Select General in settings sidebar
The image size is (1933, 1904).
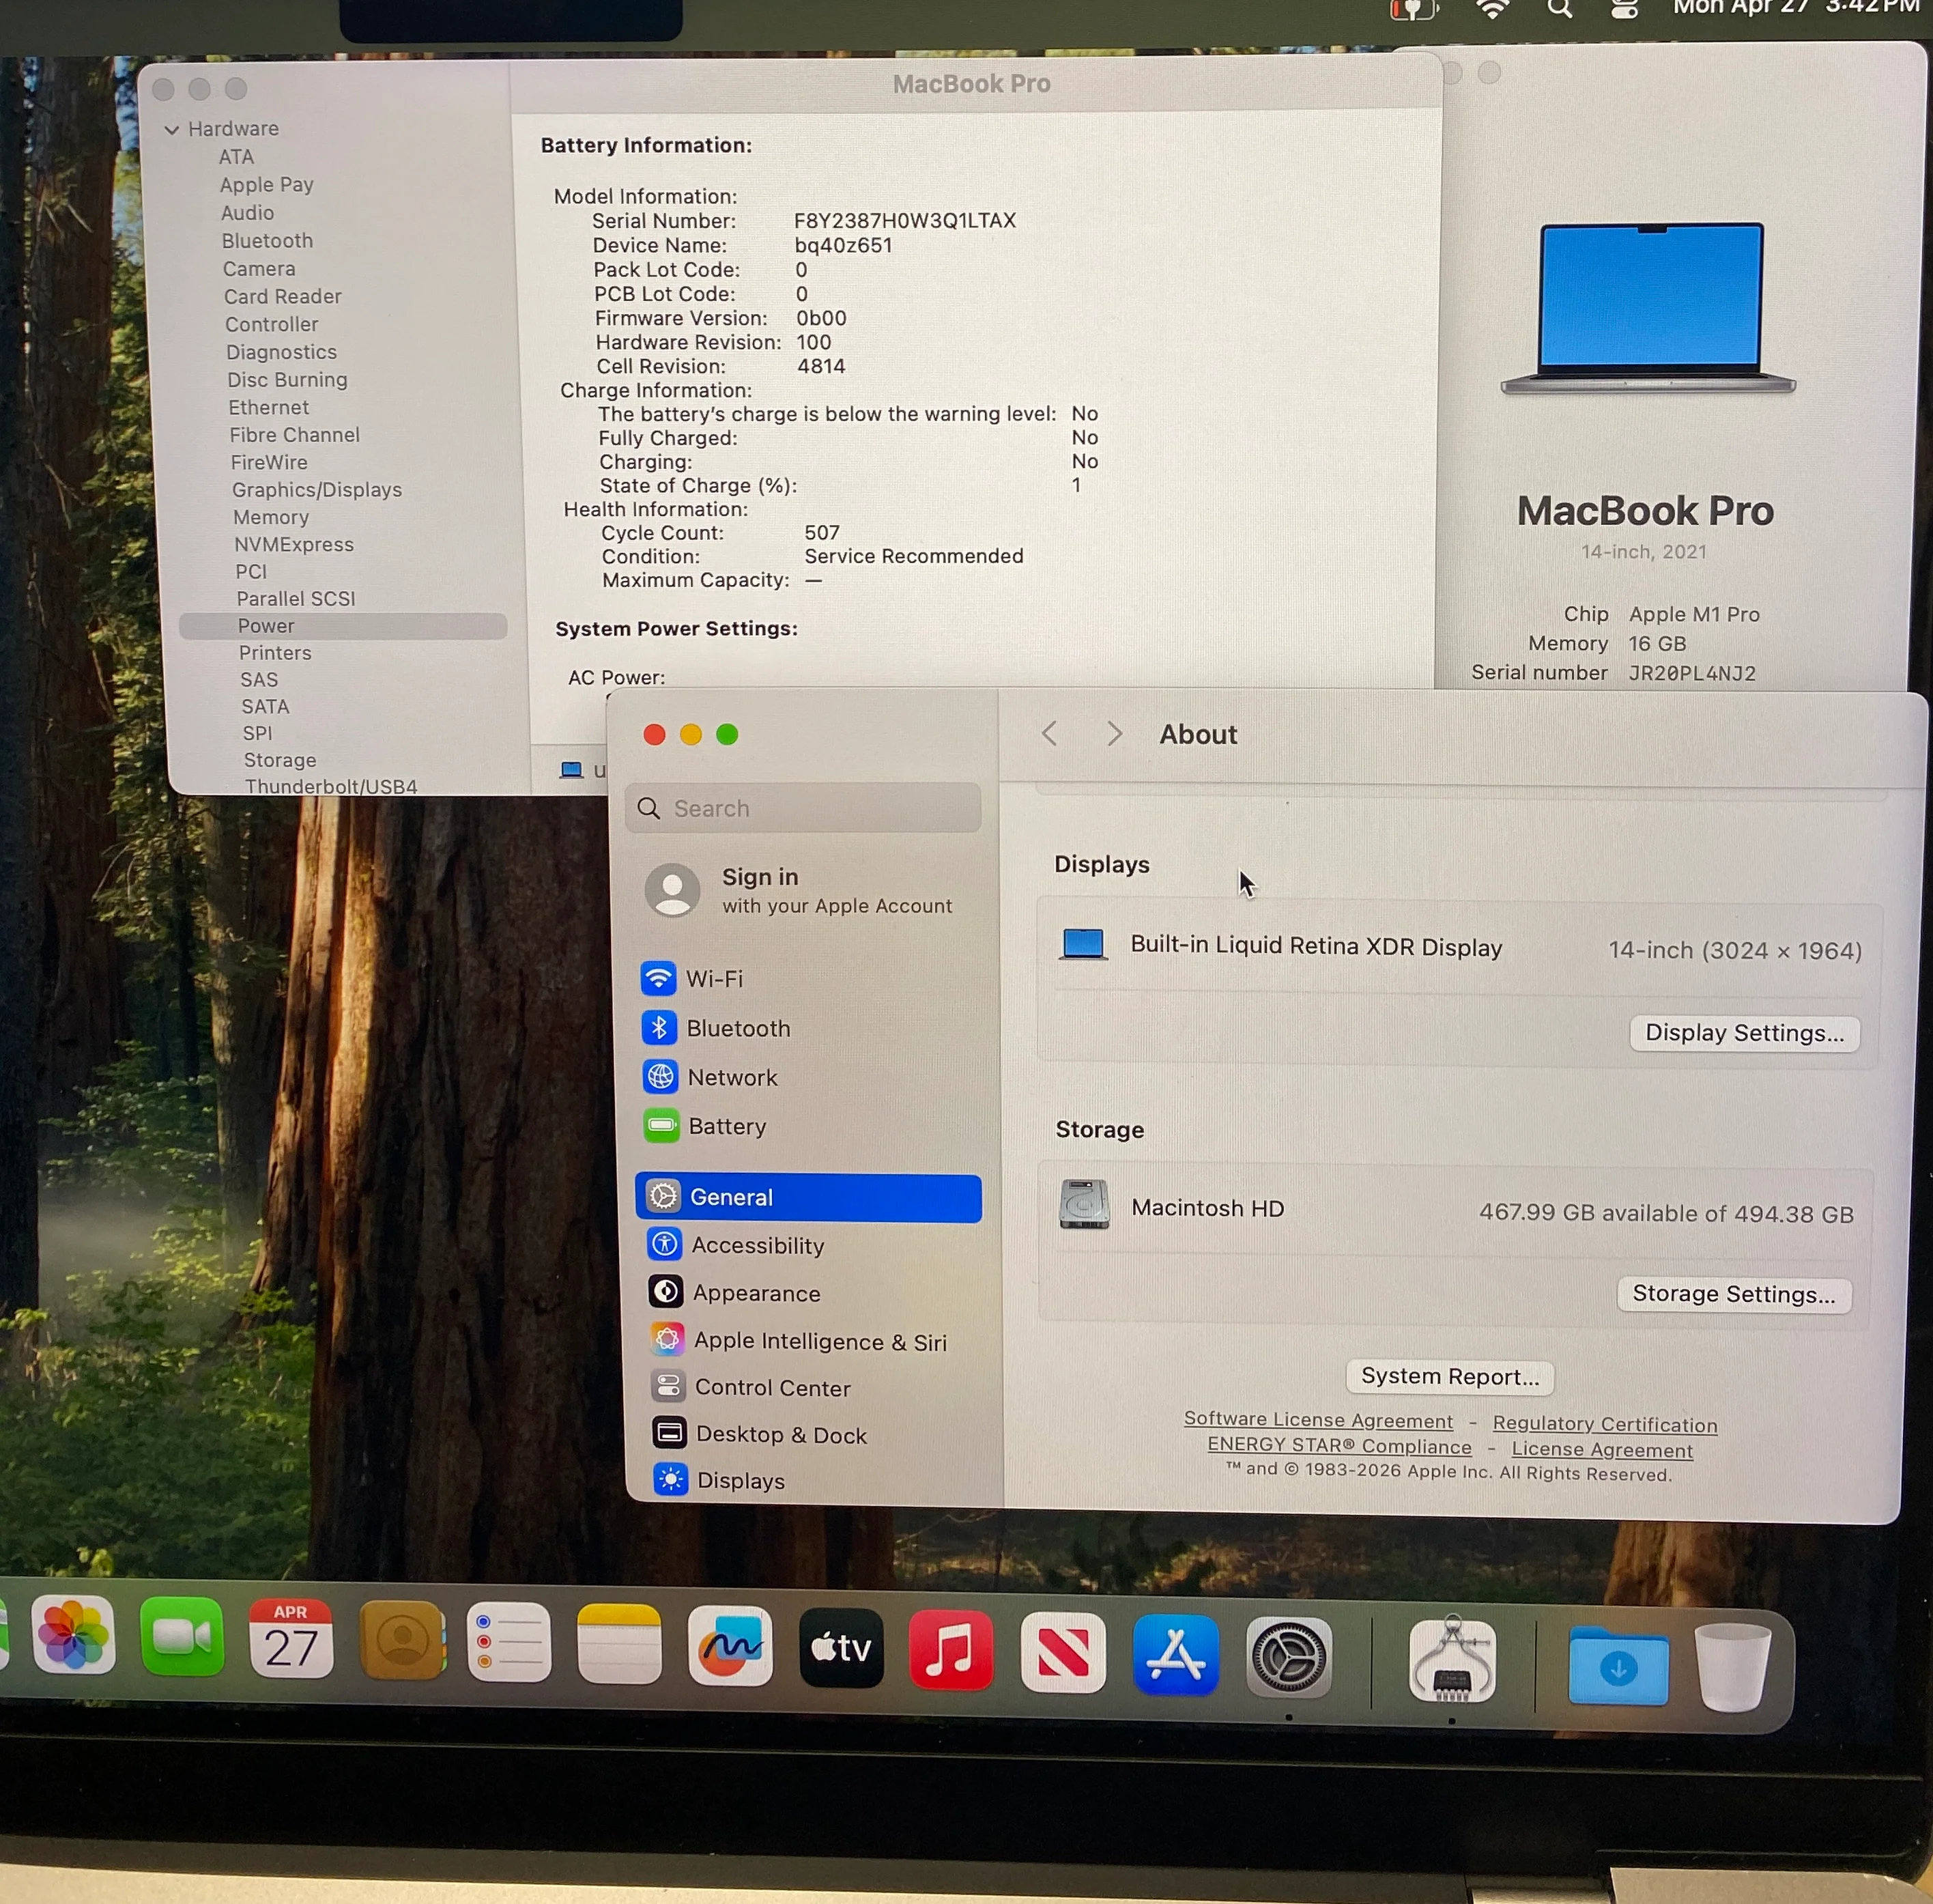(808, 1197)
